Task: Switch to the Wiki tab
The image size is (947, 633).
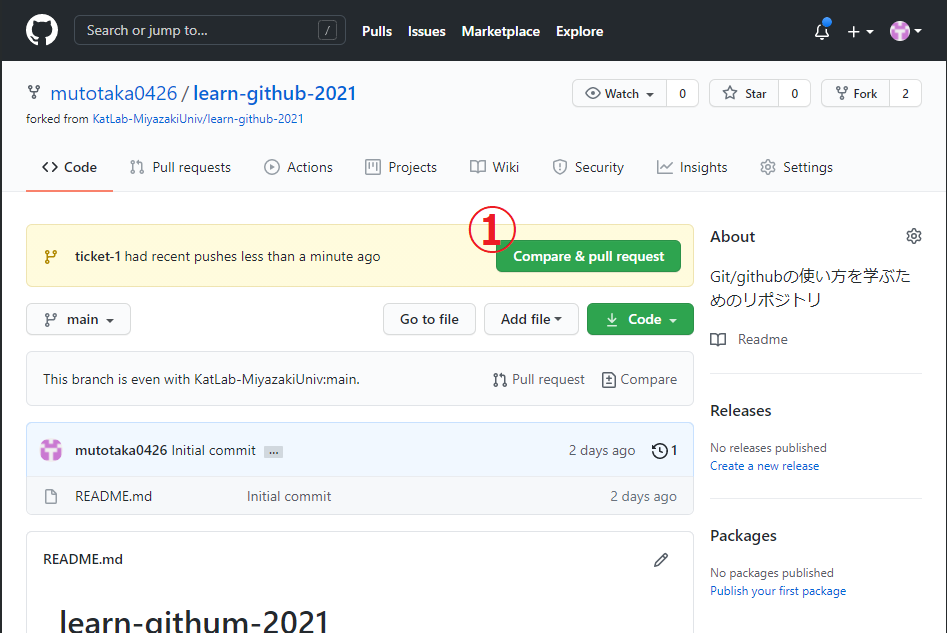Action: [495, 167]
